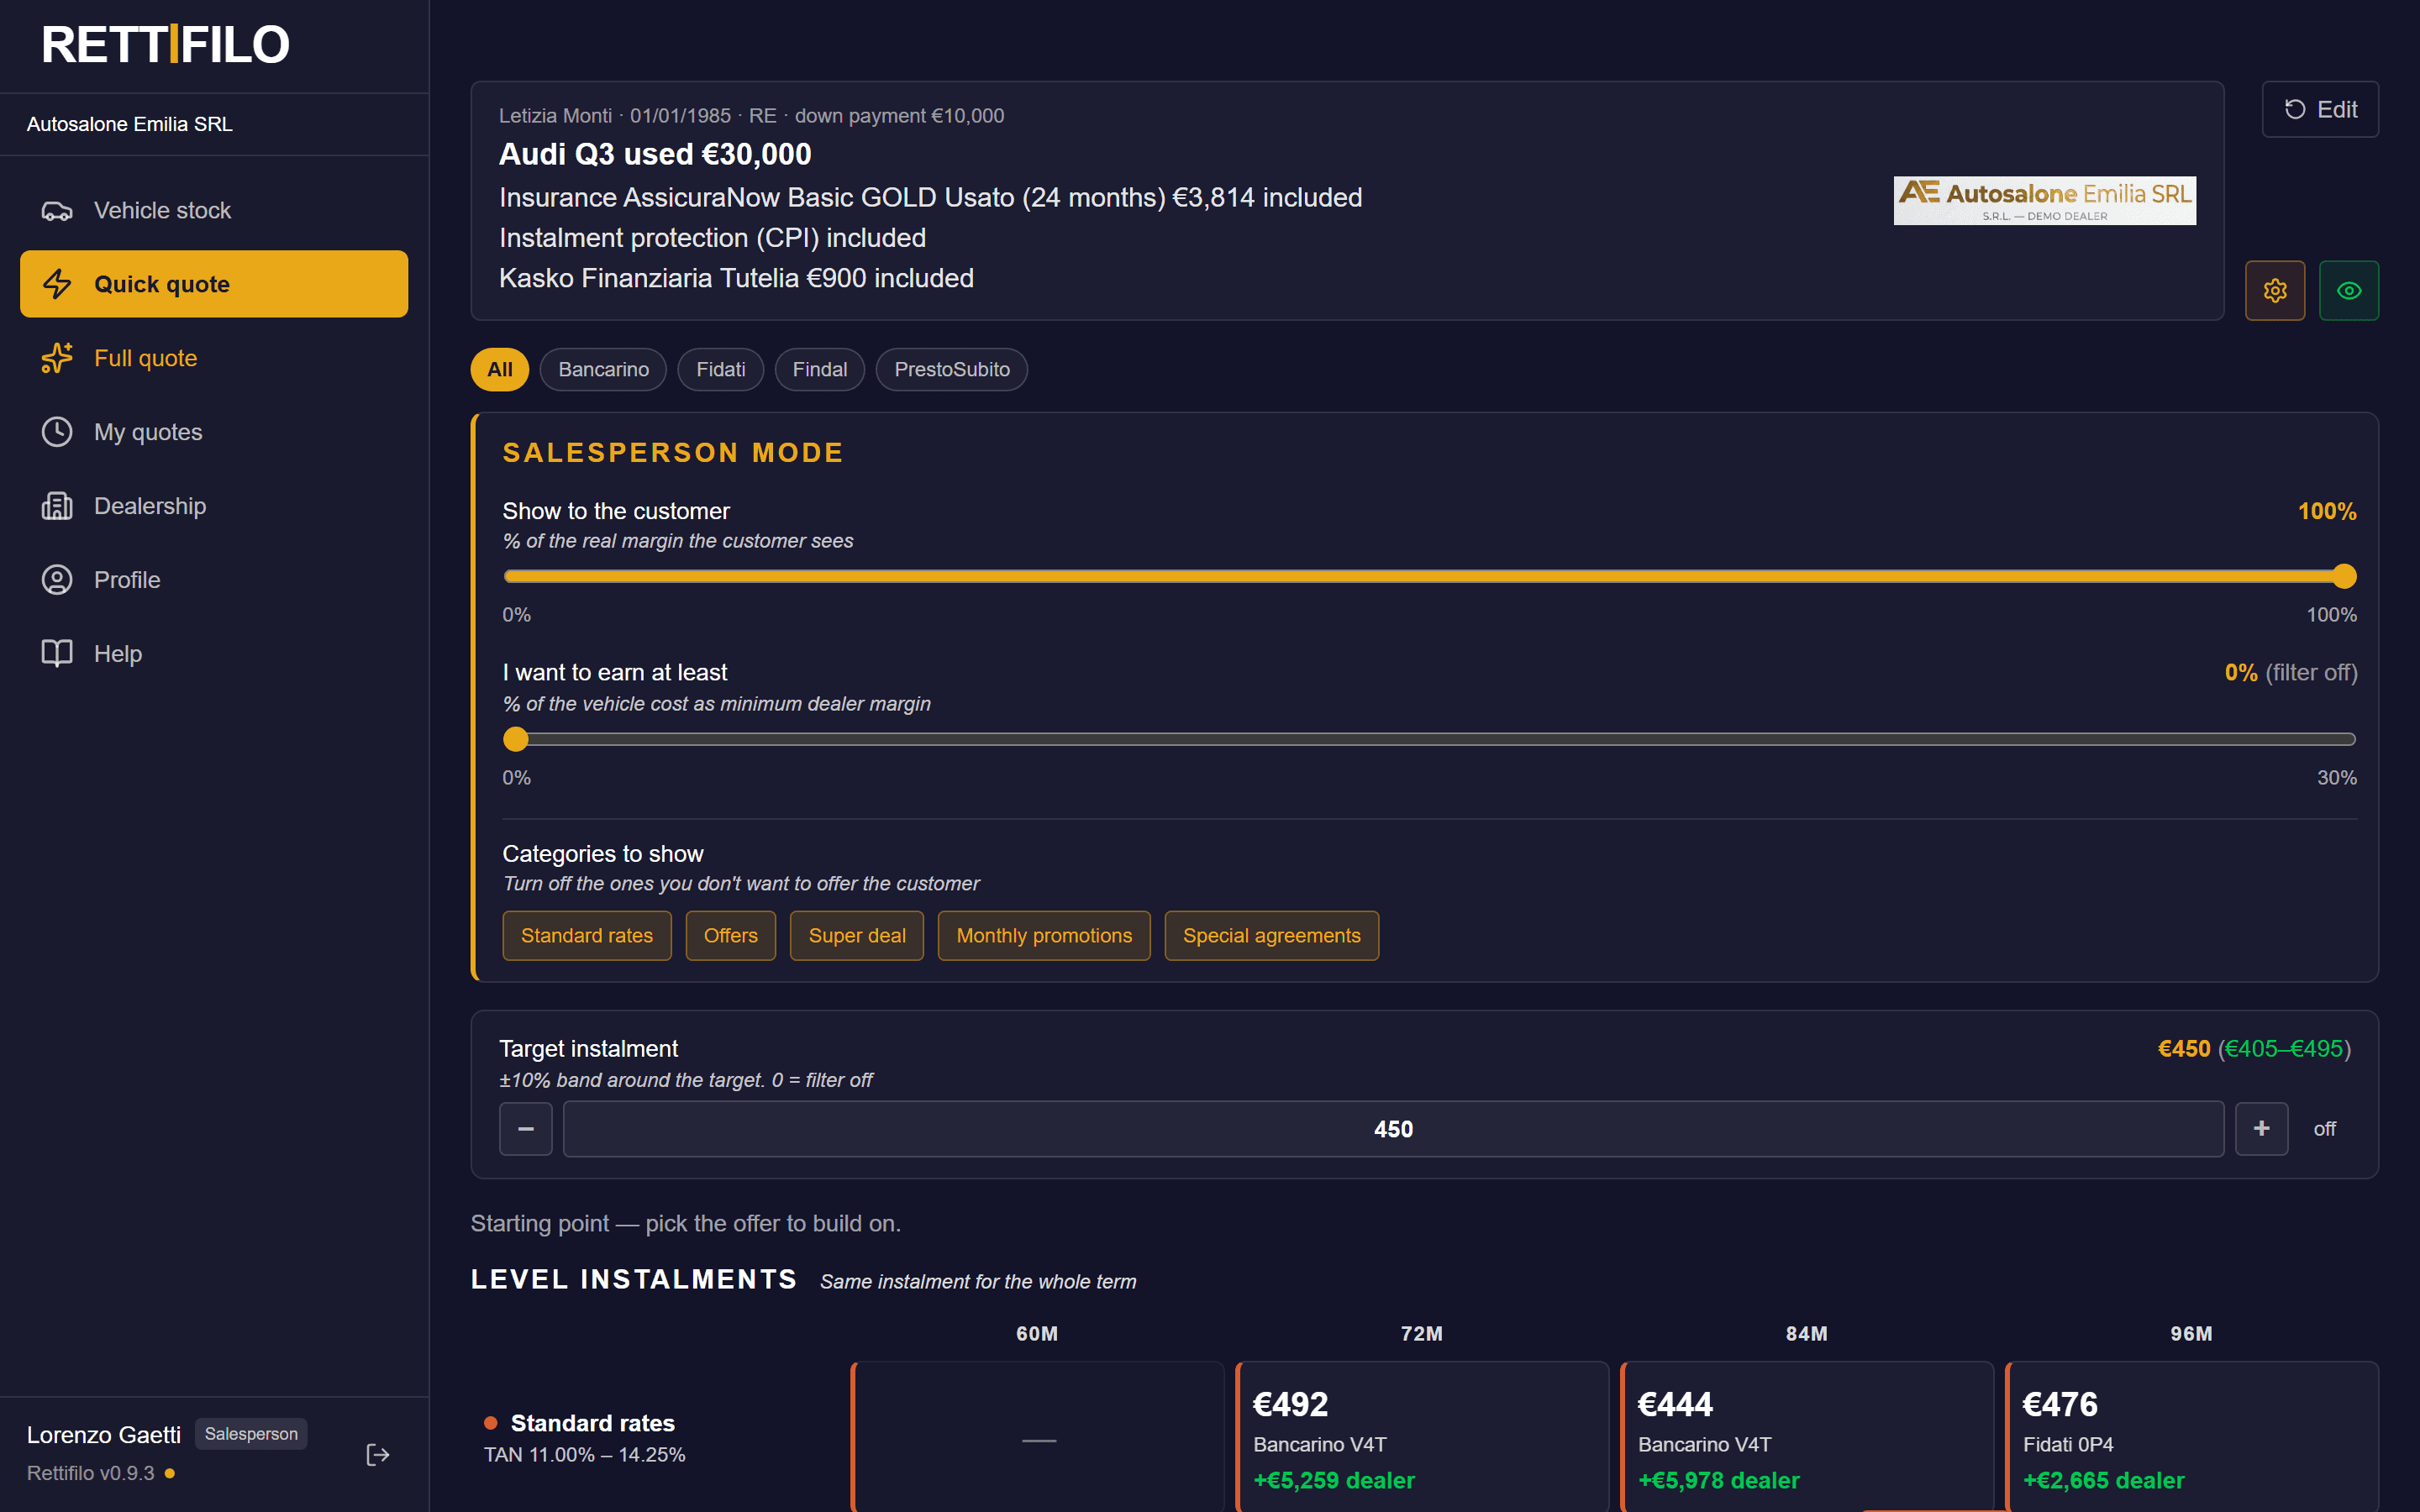Select the All lender filter

[x=500, y=370]
